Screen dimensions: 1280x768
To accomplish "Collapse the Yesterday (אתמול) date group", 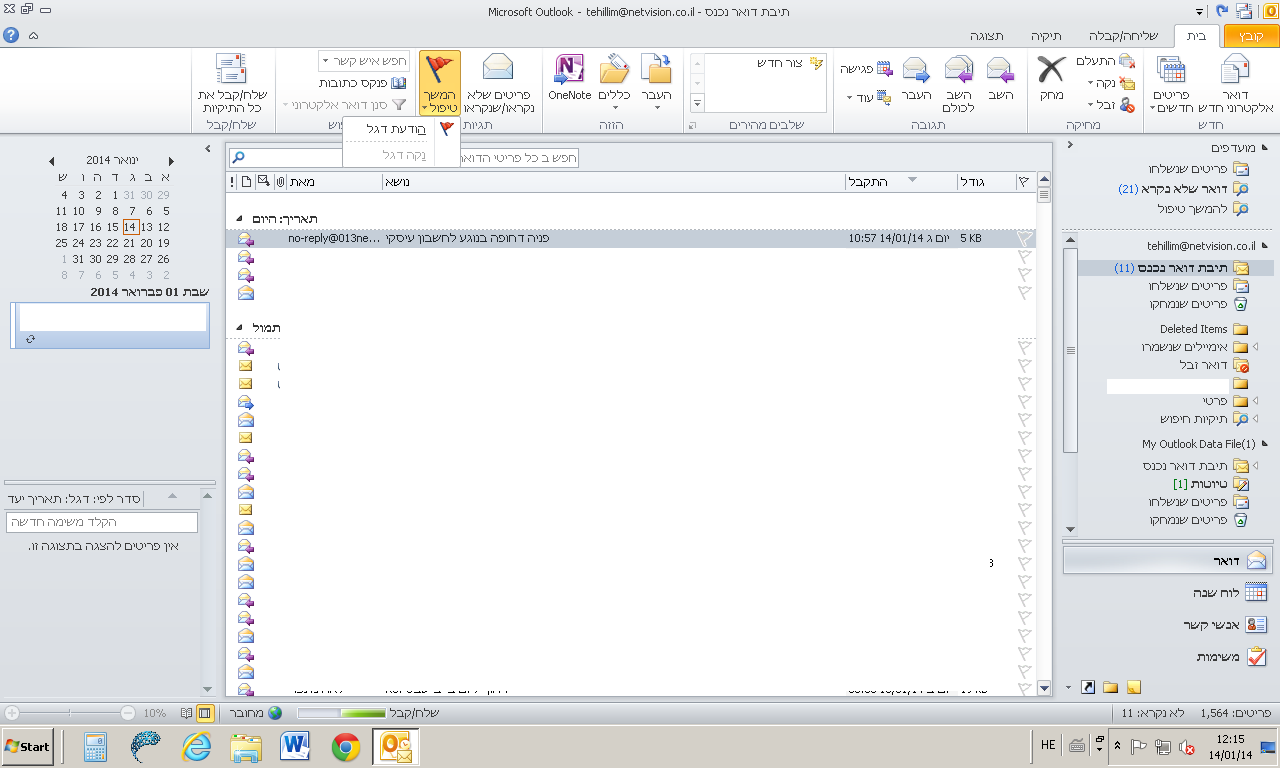I will tap(239, 328).
